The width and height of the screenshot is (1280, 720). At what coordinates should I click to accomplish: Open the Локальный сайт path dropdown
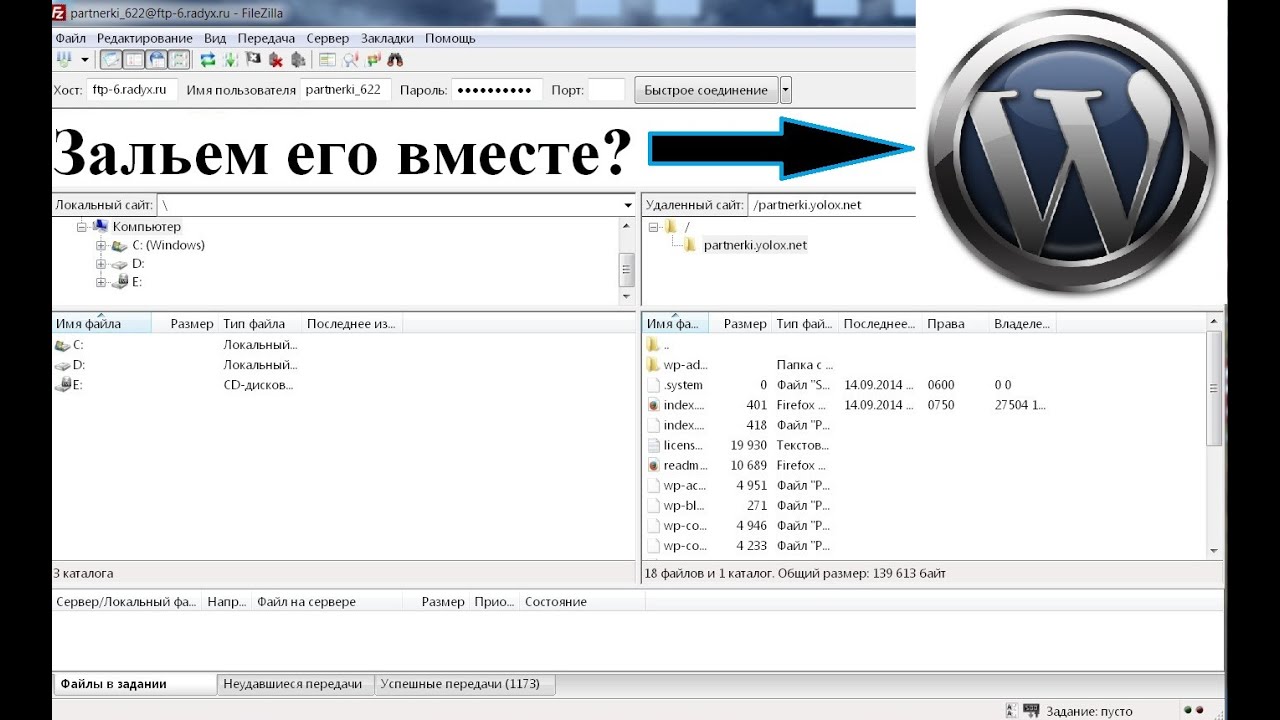click(627, 205)
